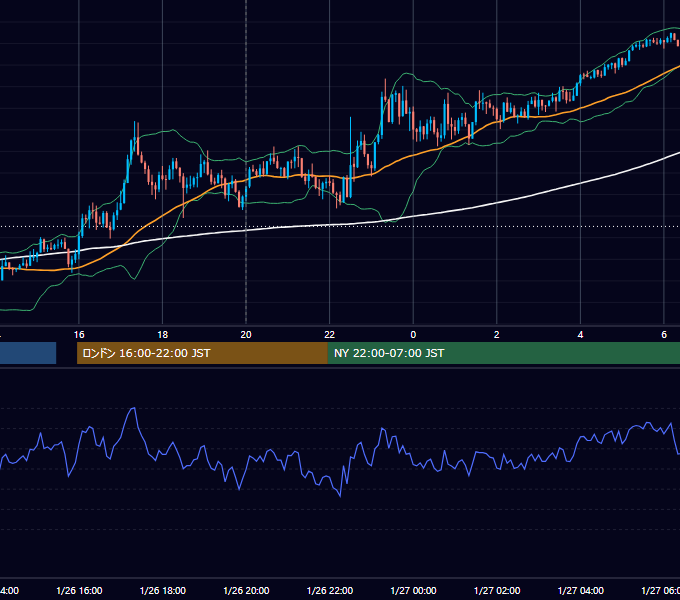Select the 4 hour label on chart axis
Image resolution: width=680 pixels, height=600 pixels.
coord(580,335)
